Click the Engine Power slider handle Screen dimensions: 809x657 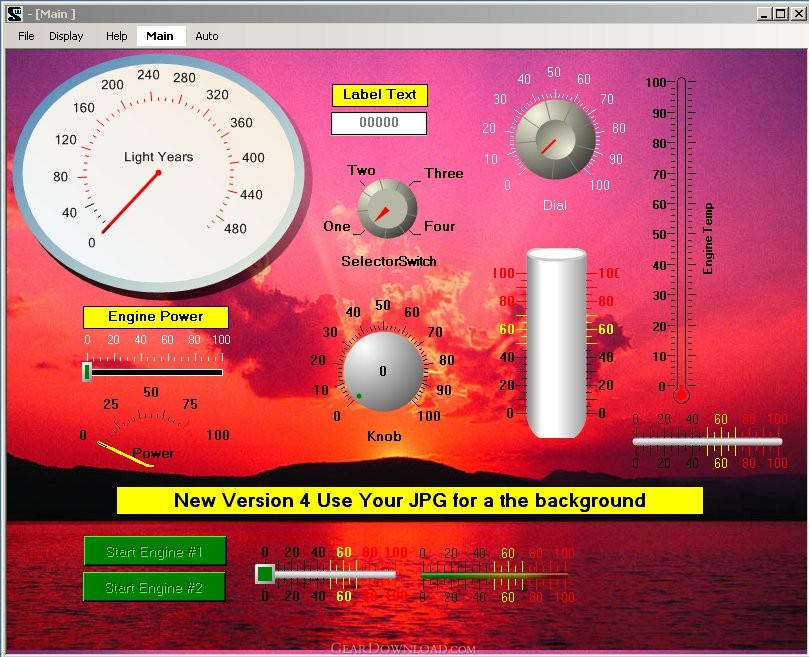(x=87, y=372)
